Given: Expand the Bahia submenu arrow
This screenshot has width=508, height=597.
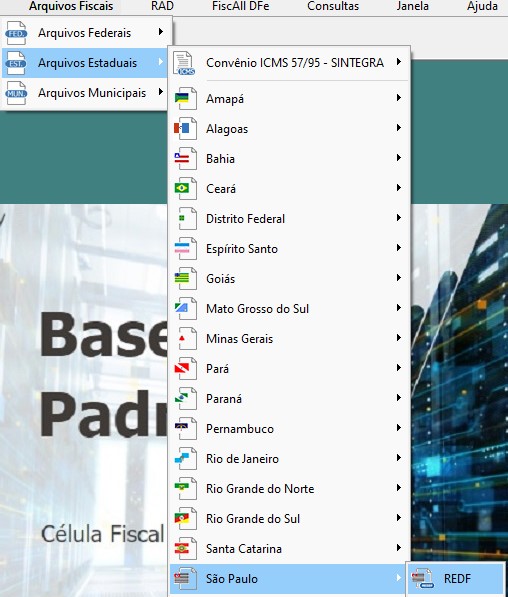Looking at the screenshot, I should 399,158.
